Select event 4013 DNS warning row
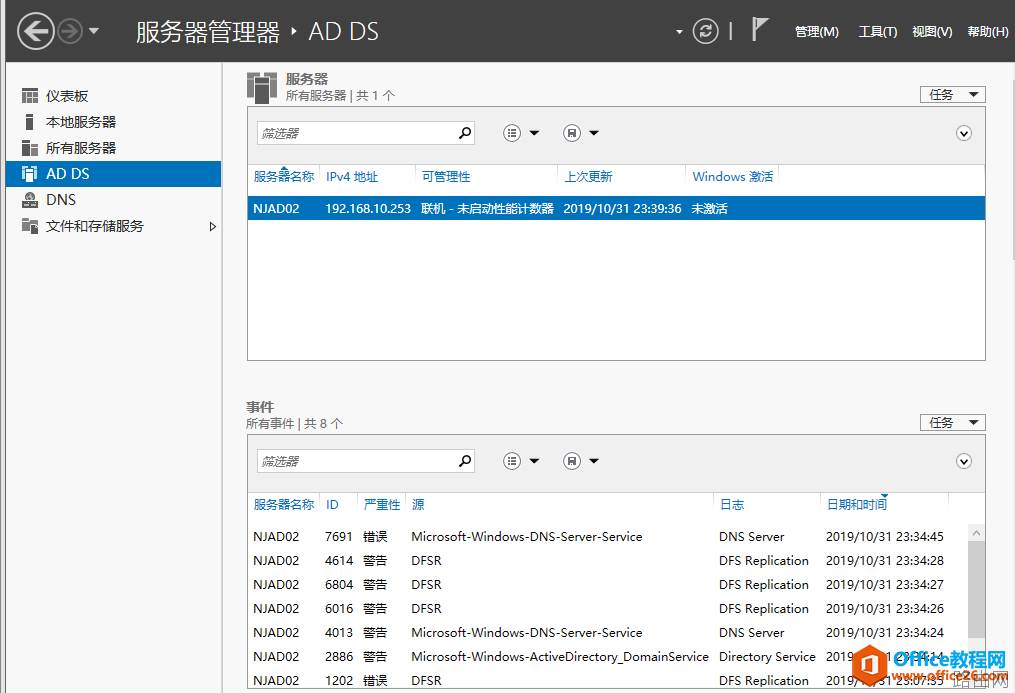1015x693 pixels. [607, 632]
